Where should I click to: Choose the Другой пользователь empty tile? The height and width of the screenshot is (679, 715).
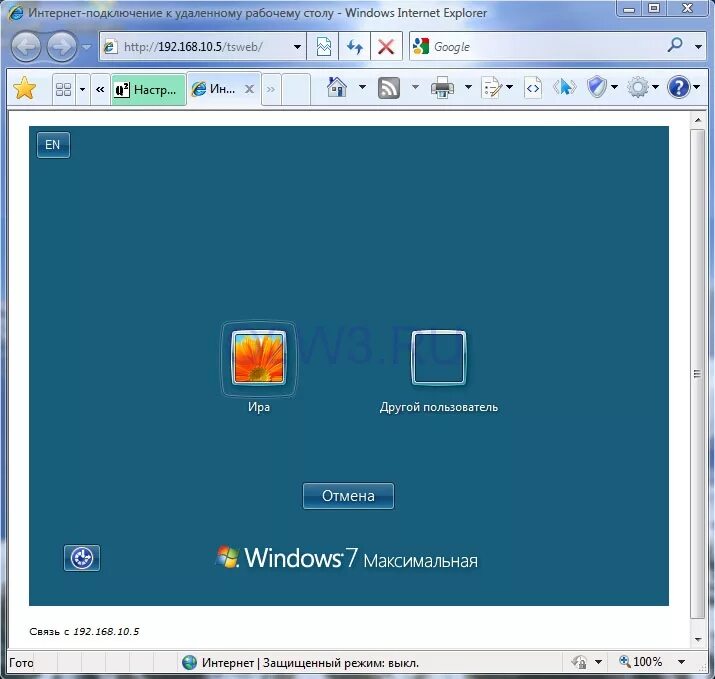click(x=439, y=358)
